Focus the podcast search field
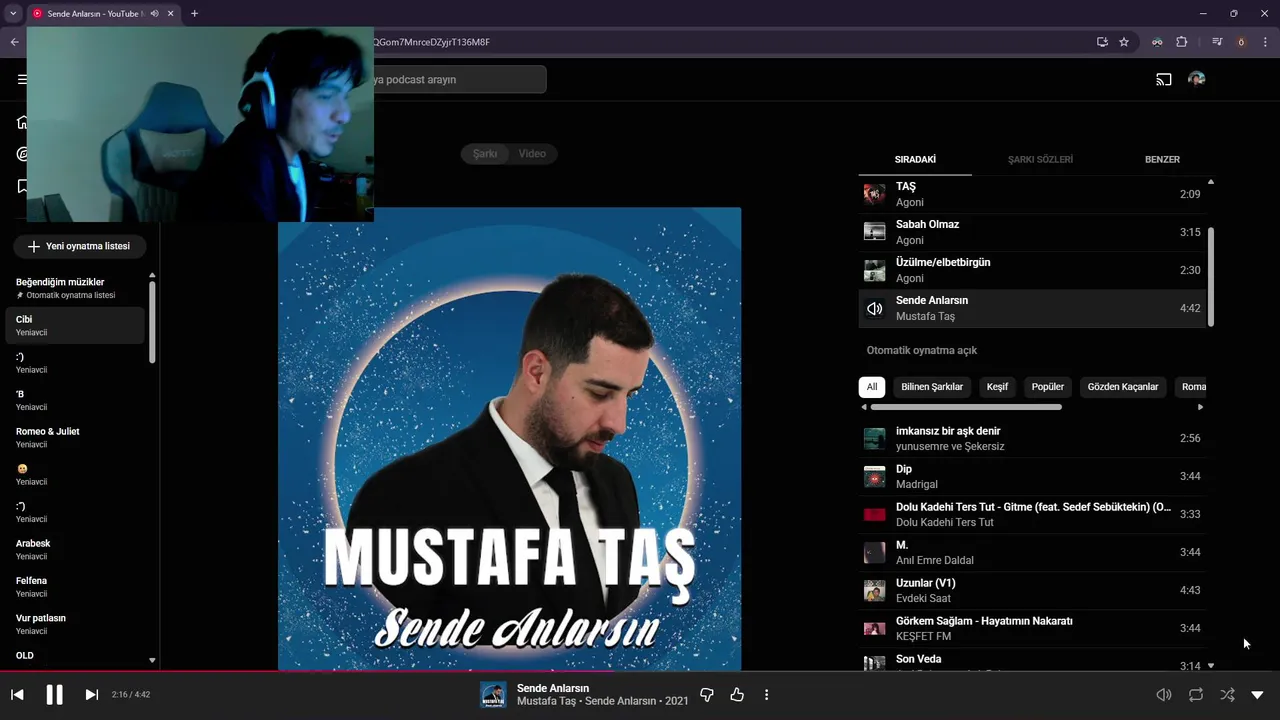The width and height of the screenshot is (1280, 720). tap(458, 79)
